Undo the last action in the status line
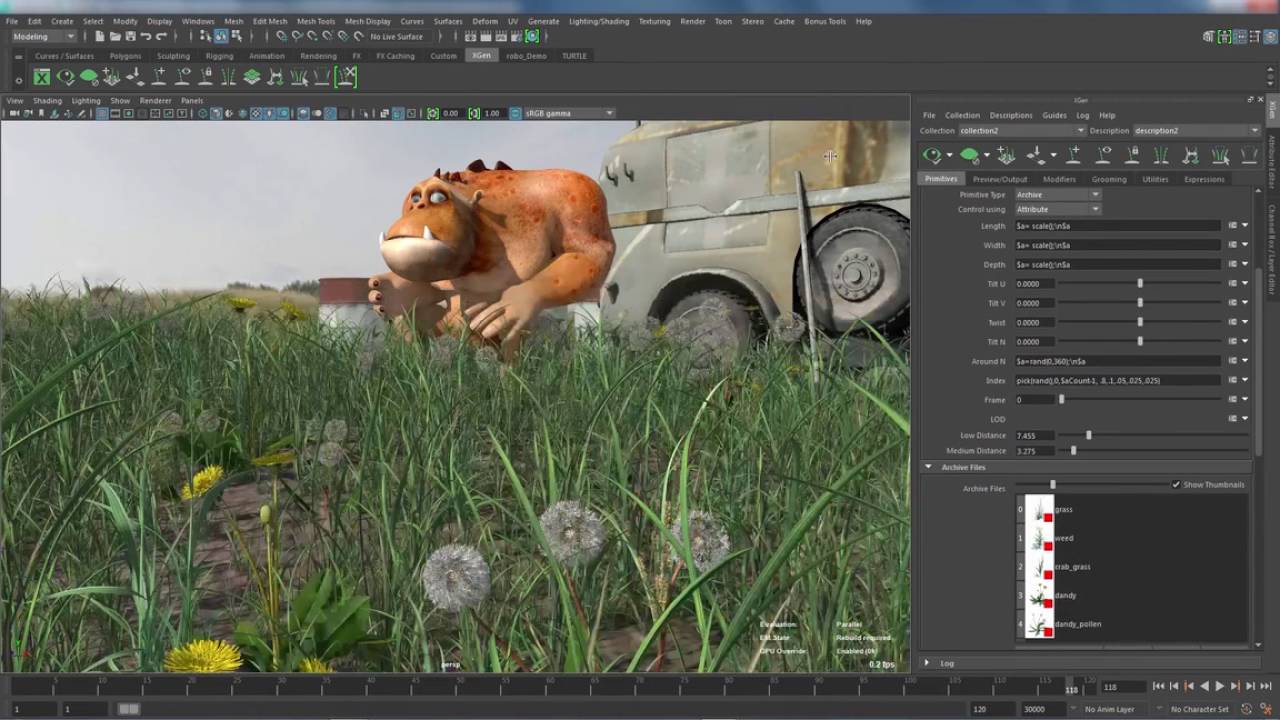Screen dimensions: 1280x720 click(x=146, y=37)
